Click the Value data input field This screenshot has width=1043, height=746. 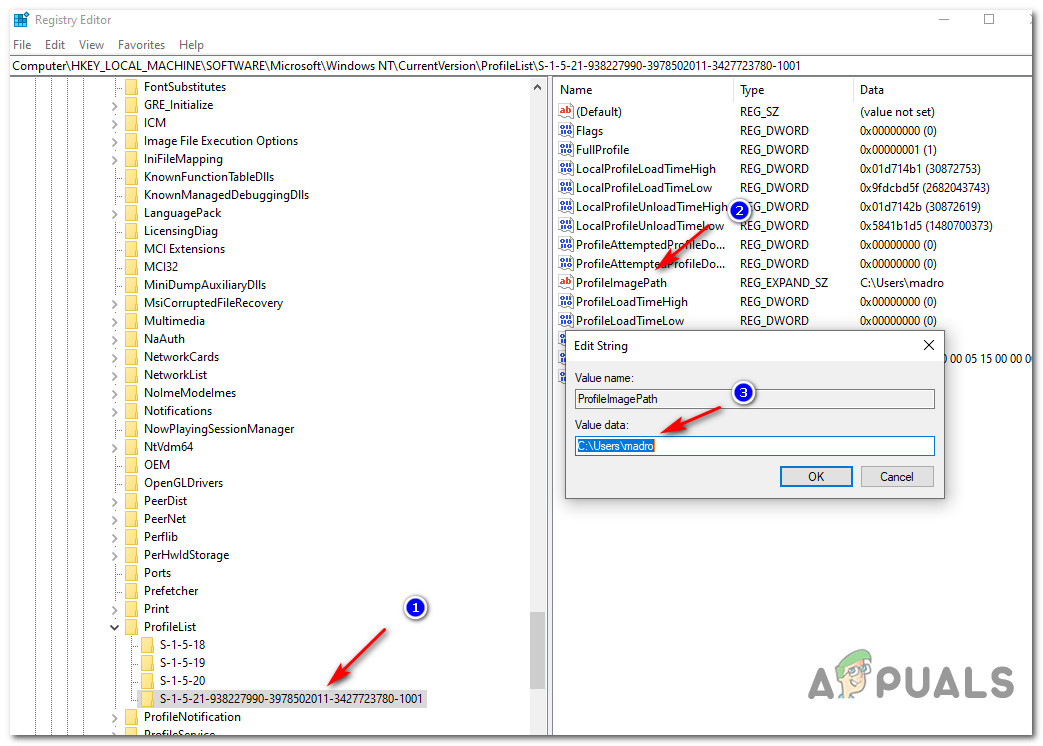(754, 445)
